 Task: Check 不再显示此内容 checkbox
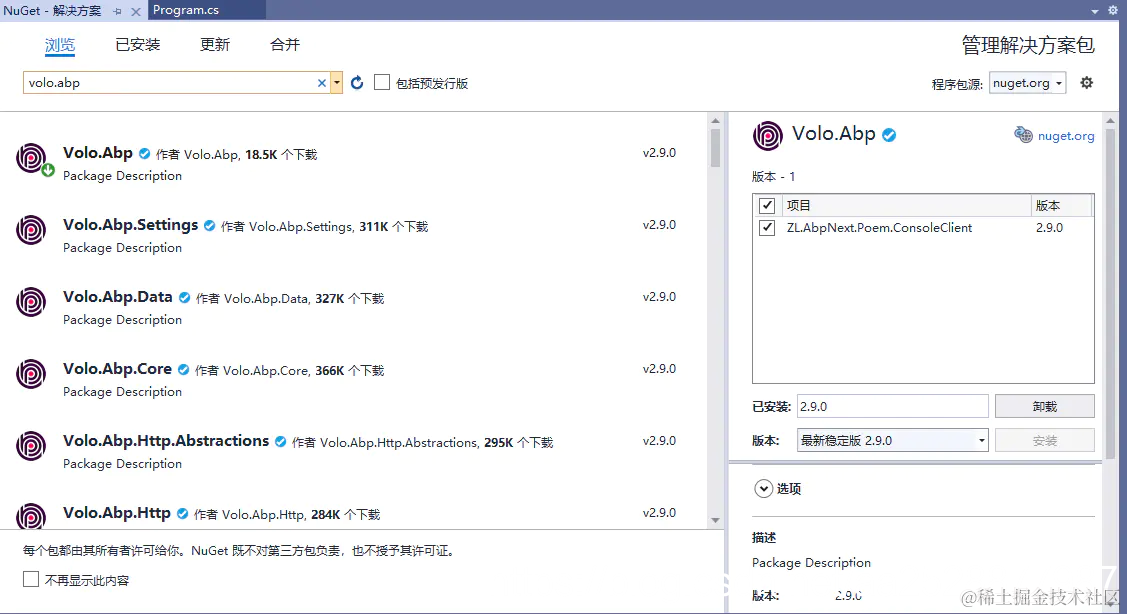30,578
